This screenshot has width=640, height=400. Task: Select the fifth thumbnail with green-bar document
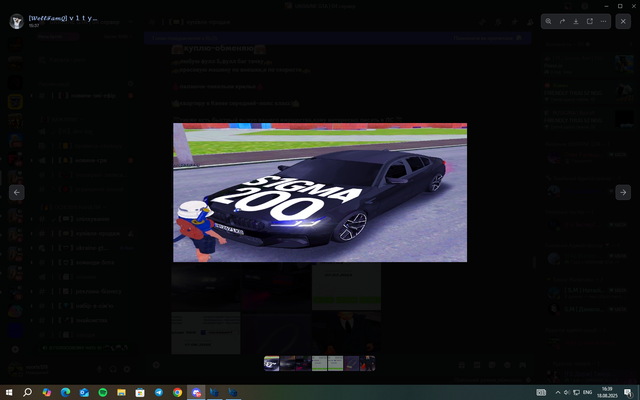pyautogui.click(x=336, y=363)
